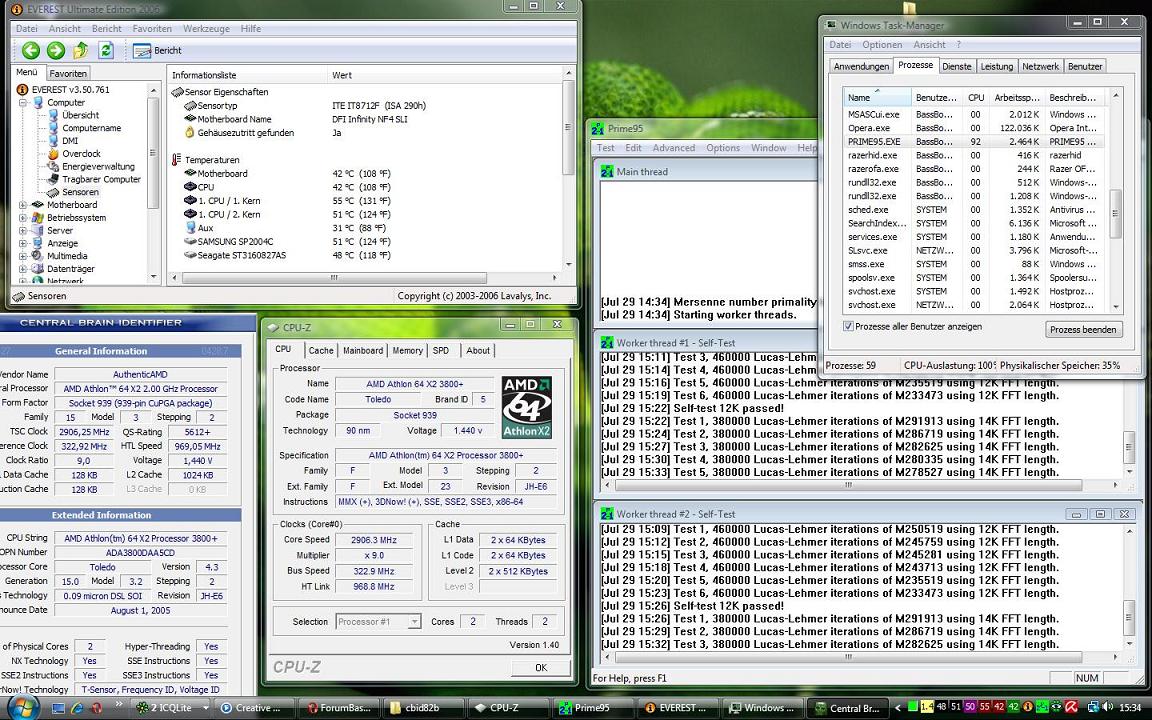Screen dimensions: 1152x720
Task: Click Prime95 icon in Main thread title
Action: [607, 171]
